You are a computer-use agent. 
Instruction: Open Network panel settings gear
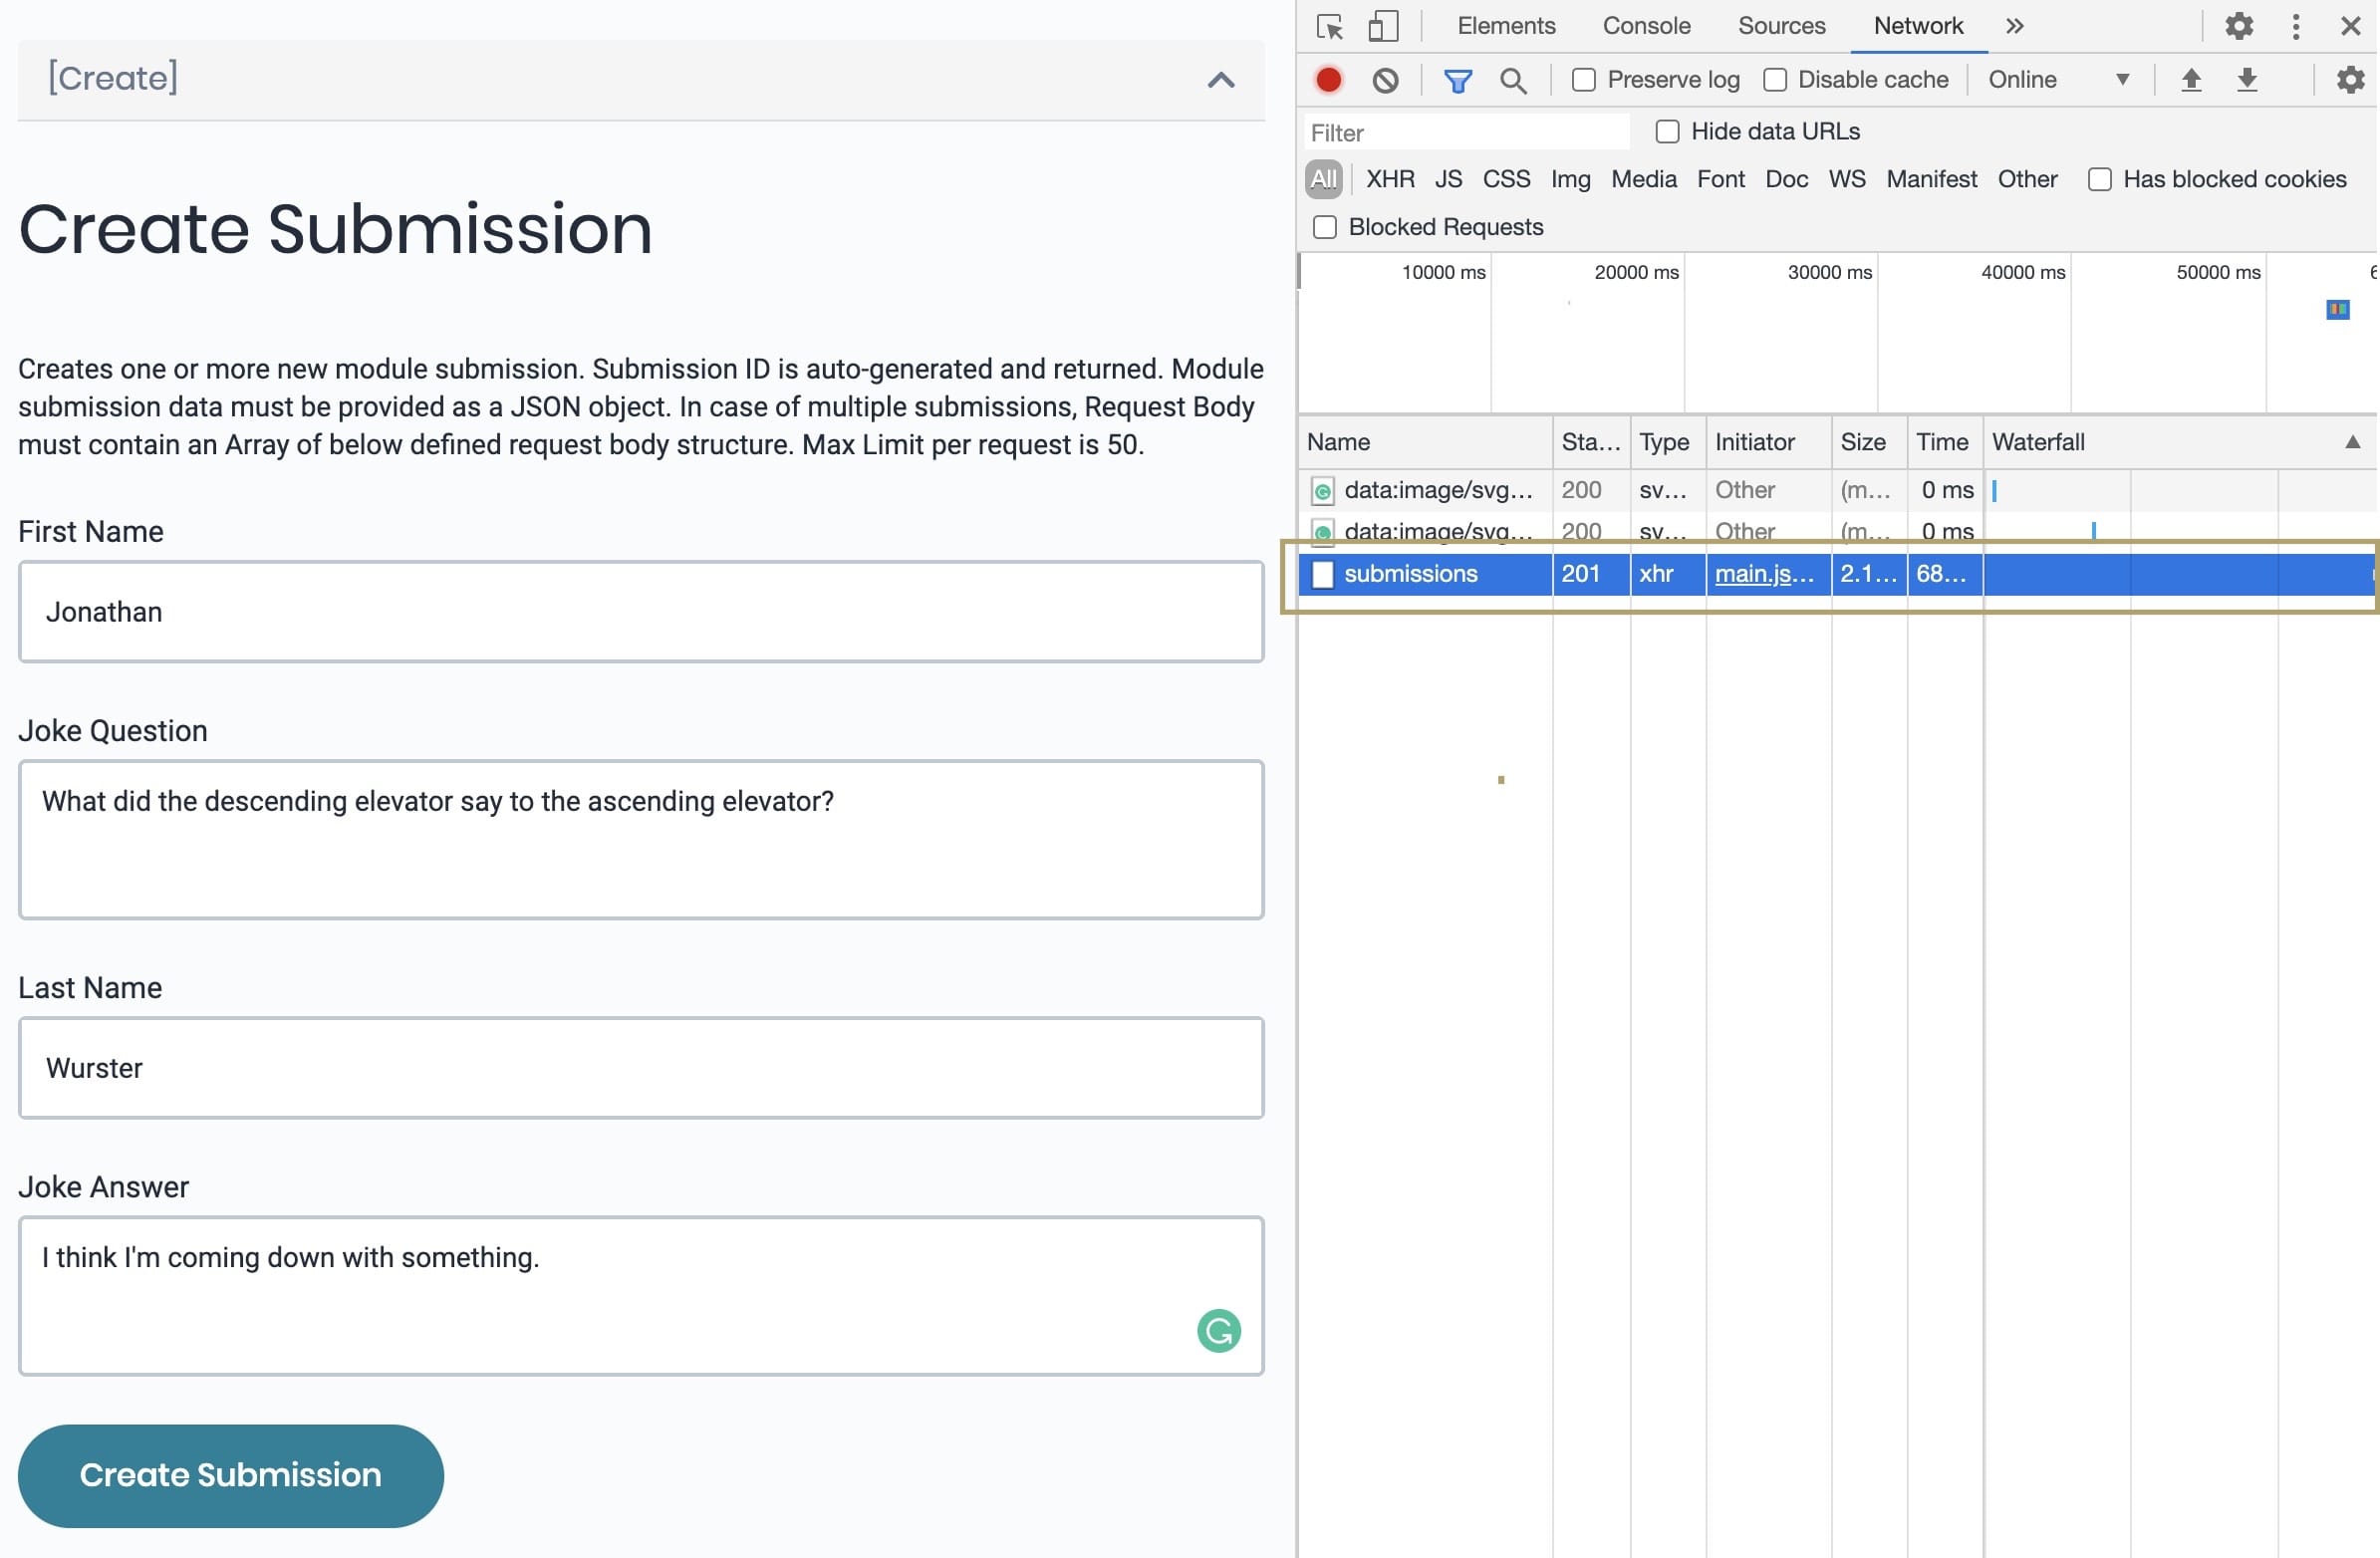click(2350, 79)
